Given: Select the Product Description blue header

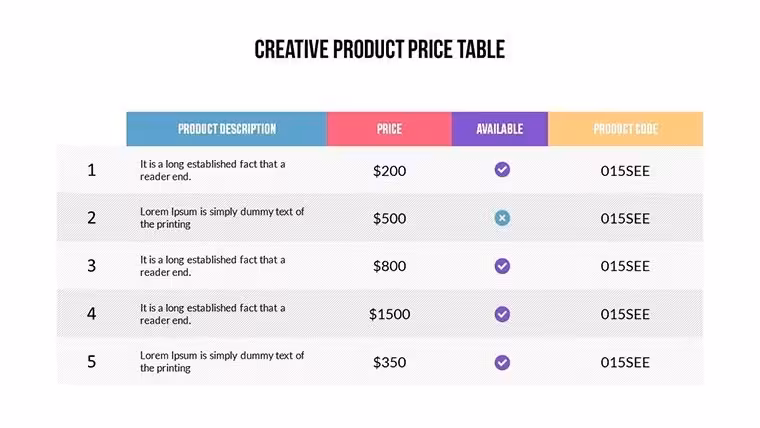Looking at the screenshot, I should coord(227,129).
